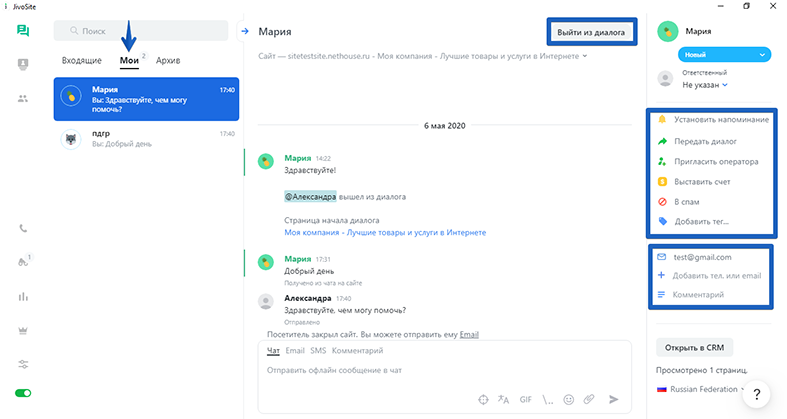Image resolution: width=787 pixels, height=419 pixels.
Task: Open the binoculars icon with badge 1
Action: (x=24, y=261)
